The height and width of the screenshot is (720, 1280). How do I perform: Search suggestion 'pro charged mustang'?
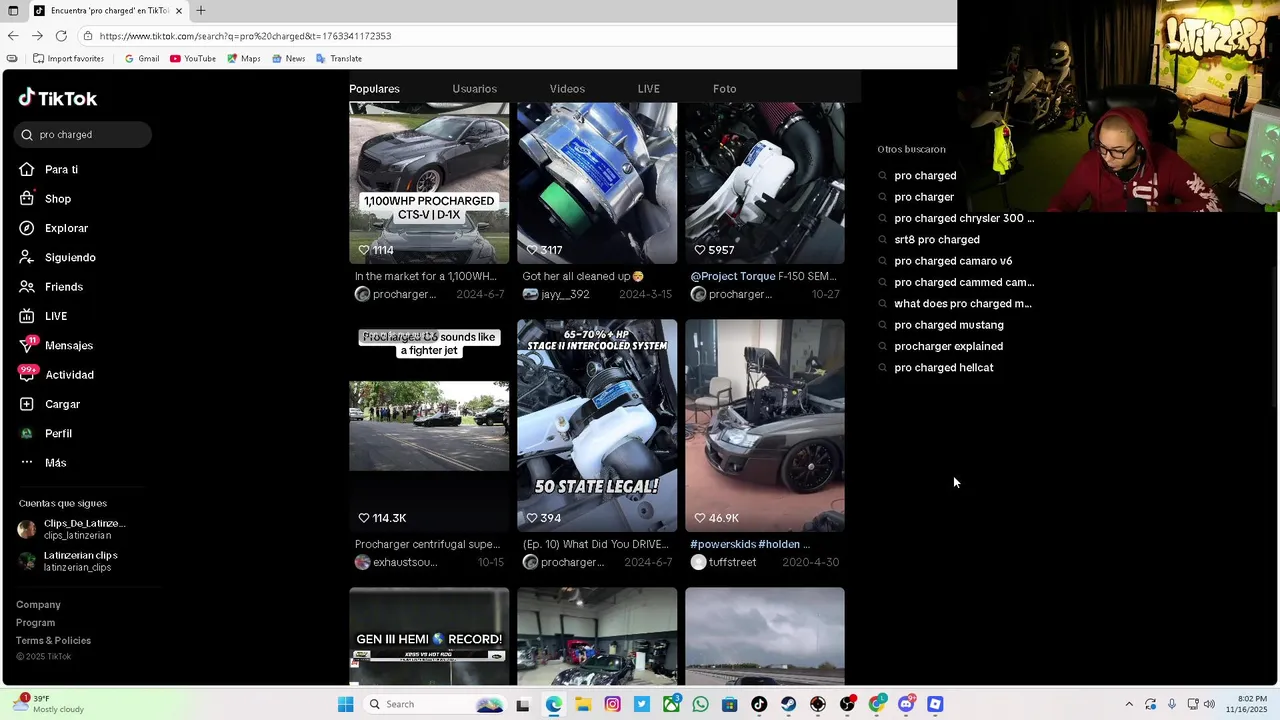pyautogui.click(x=949, y=325)
